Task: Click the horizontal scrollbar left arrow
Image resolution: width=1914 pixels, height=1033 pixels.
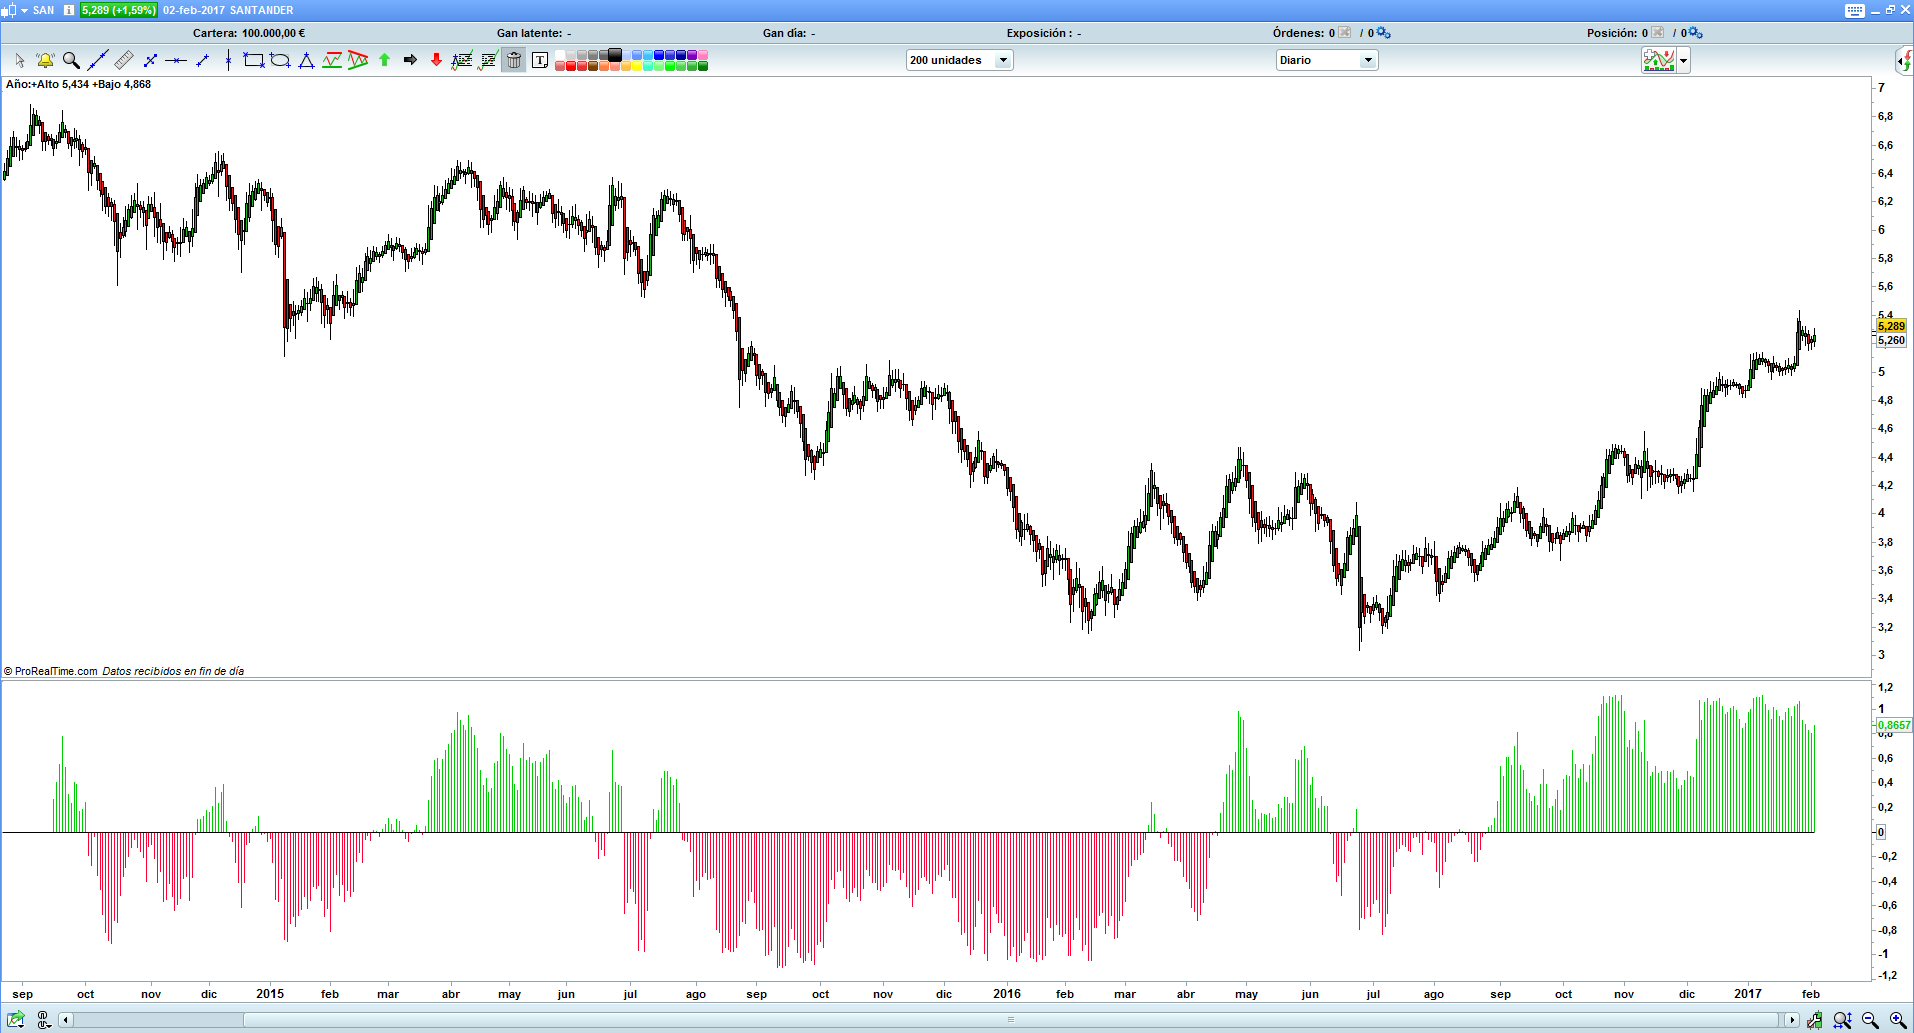Action: [66, 1020]
